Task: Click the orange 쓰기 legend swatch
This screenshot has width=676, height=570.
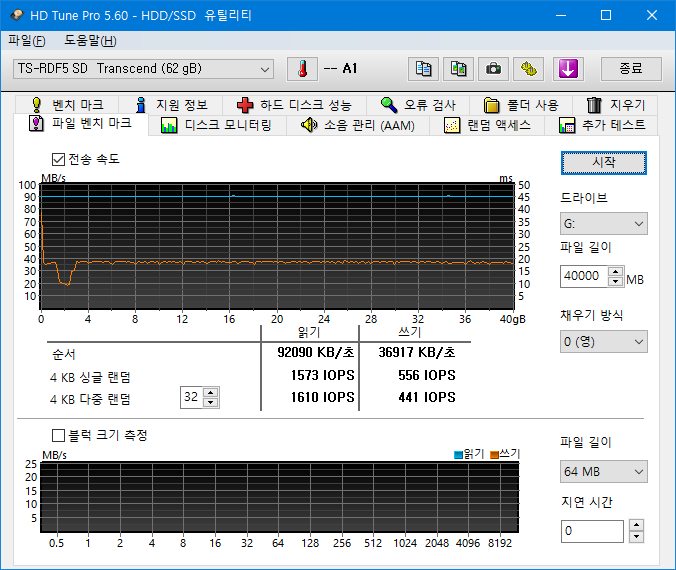Action: pyautogui.click(x=494, y=454)
